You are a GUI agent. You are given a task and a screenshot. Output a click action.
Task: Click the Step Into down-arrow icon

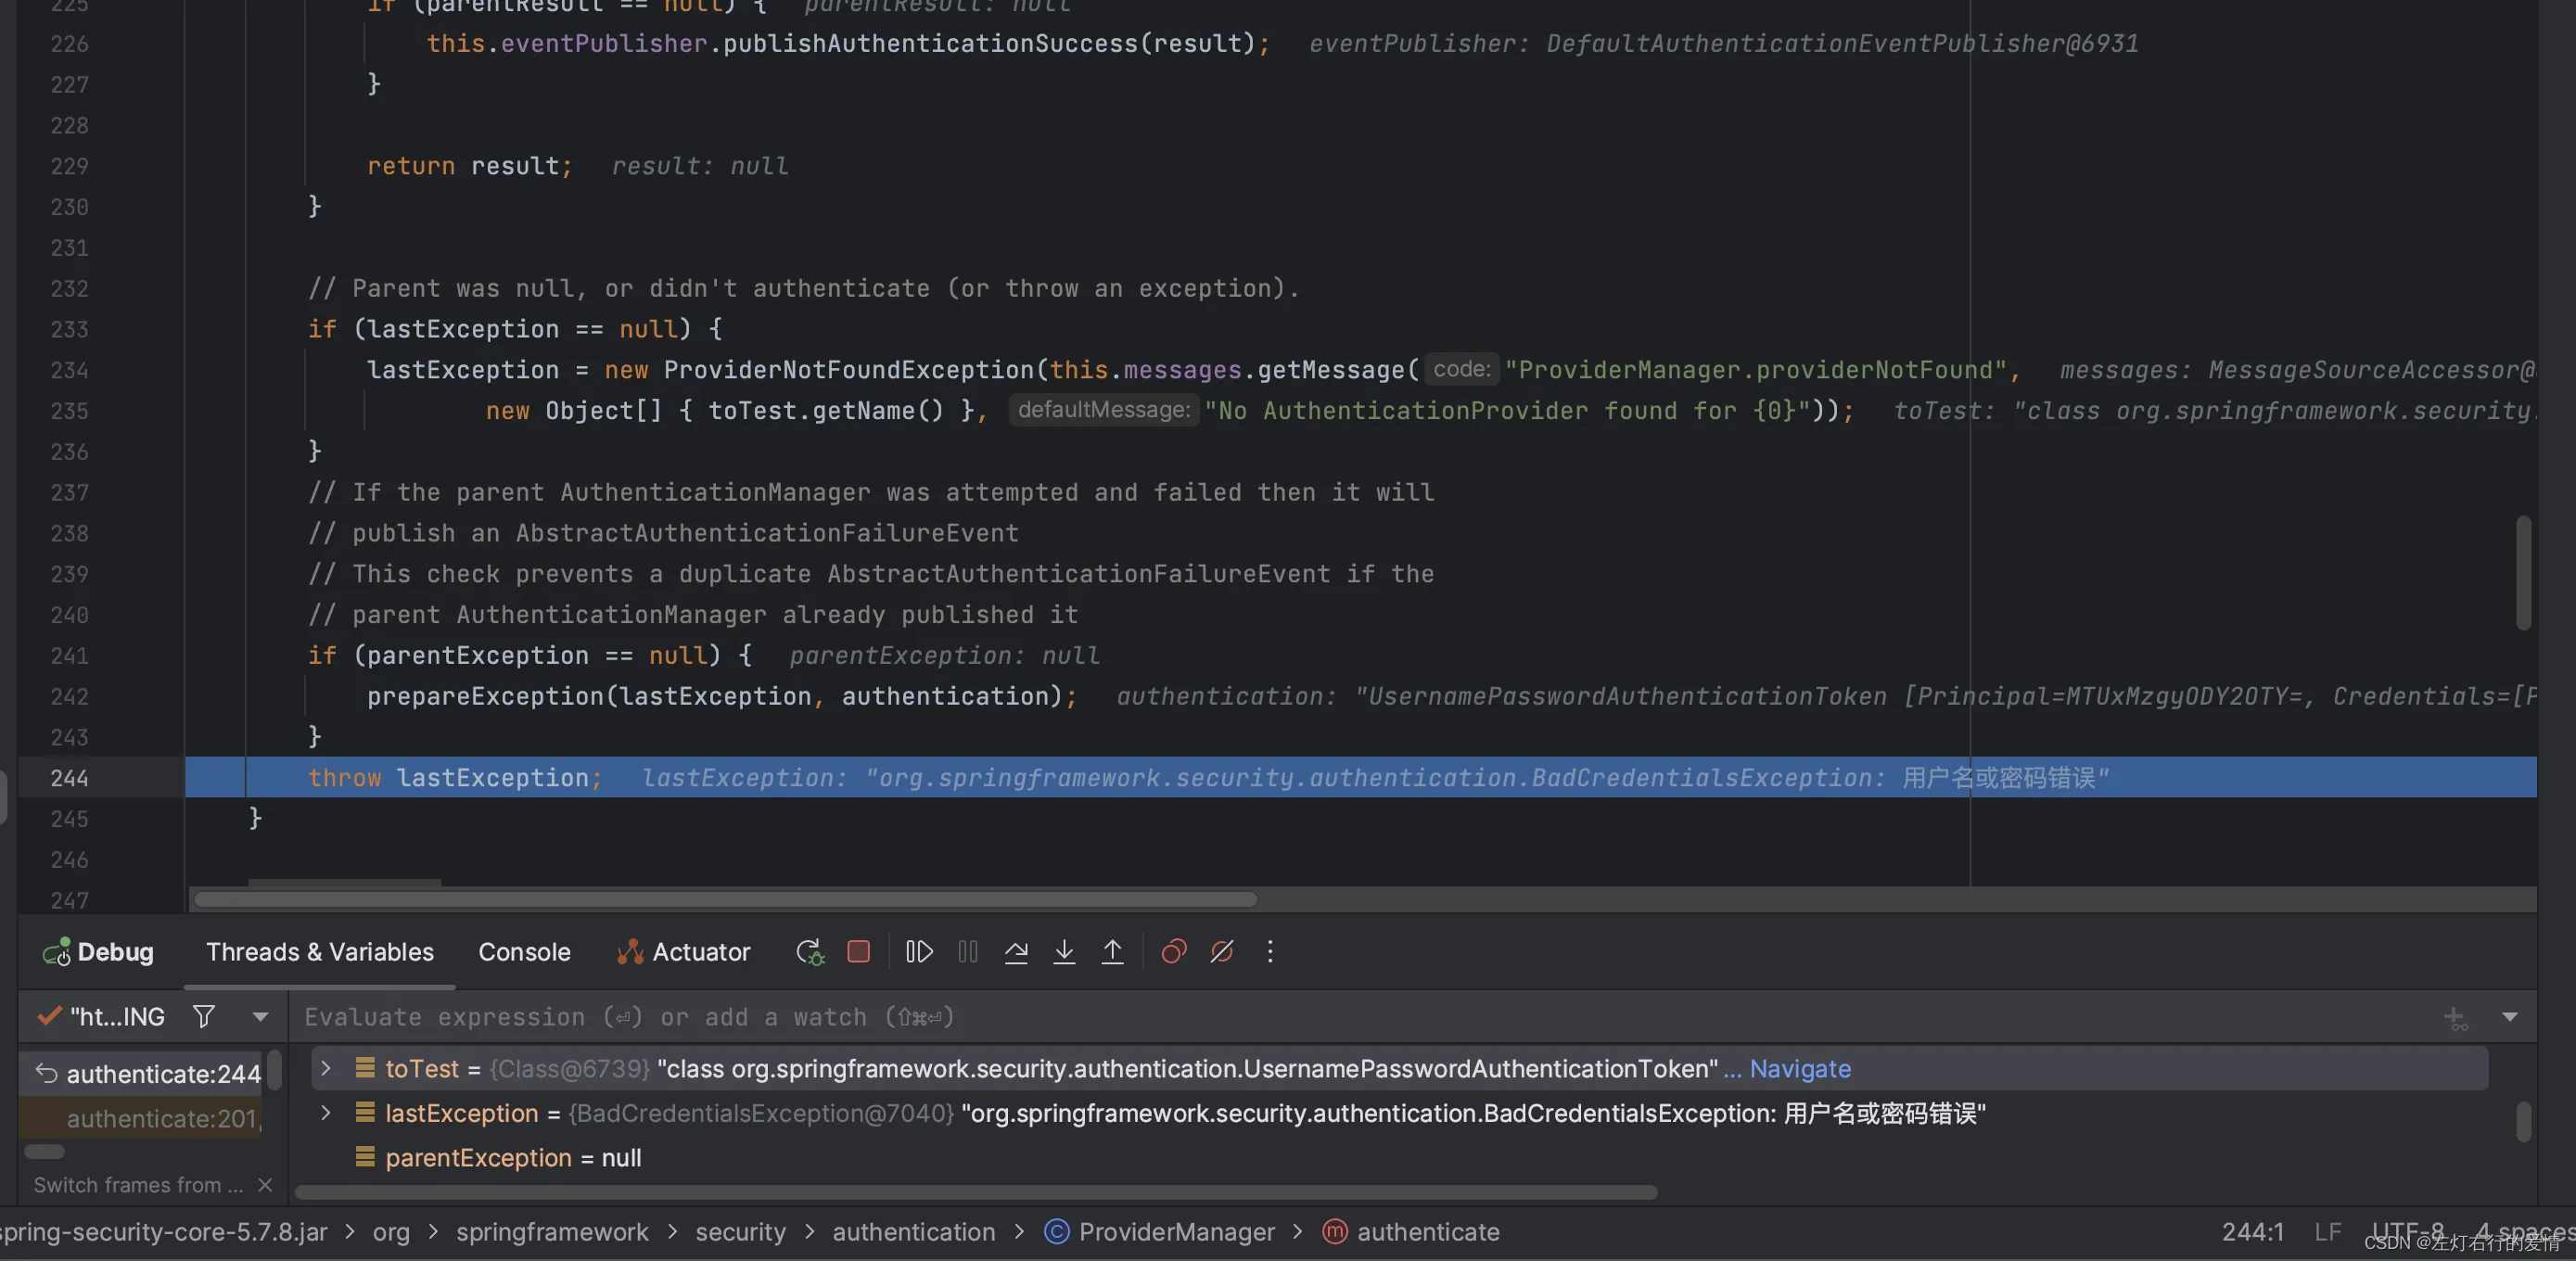(x=1064, y=951)
